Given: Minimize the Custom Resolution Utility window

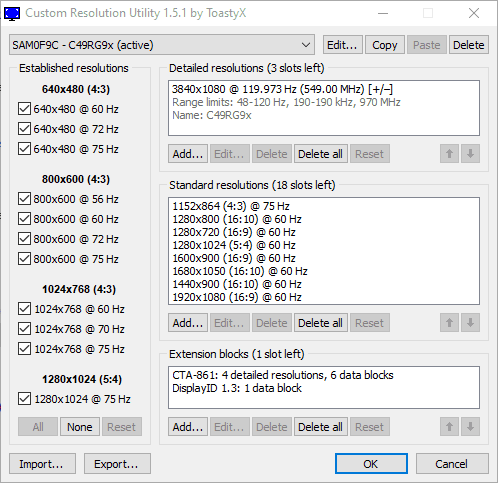Looking at the screenshot, I should pos(383,13).
